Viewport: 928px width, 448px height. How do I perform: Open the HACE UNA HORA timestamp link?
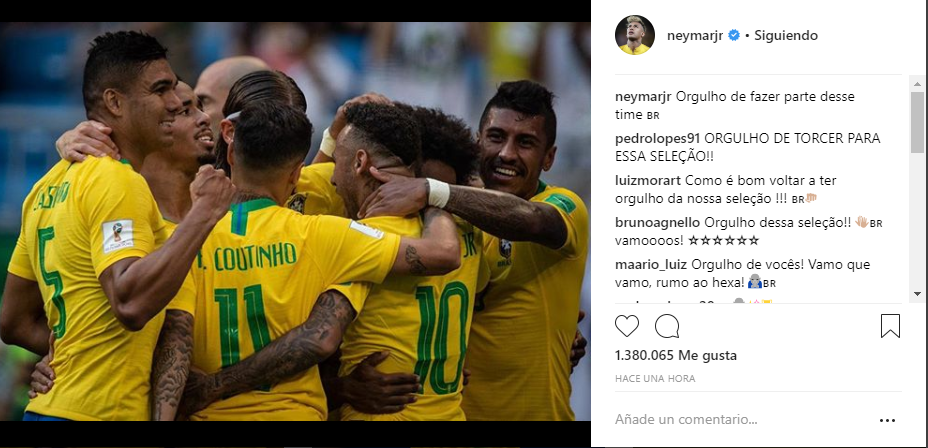pyautogui.click(x=655, y=378)
